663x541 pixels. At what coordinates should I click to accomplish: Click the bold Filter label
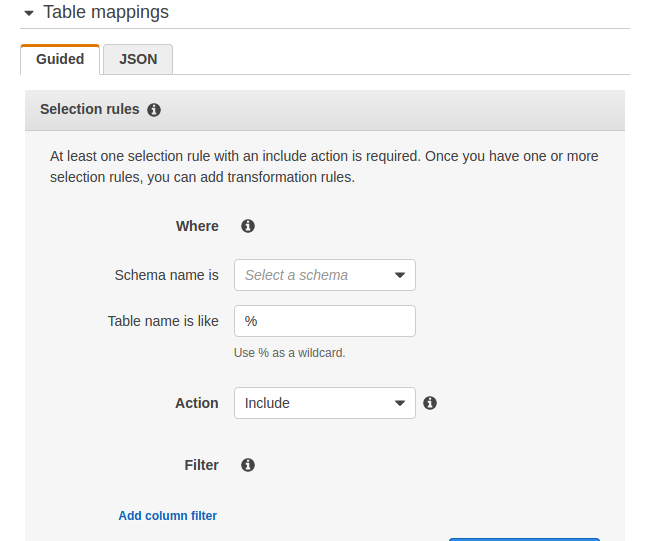[201, 465]
